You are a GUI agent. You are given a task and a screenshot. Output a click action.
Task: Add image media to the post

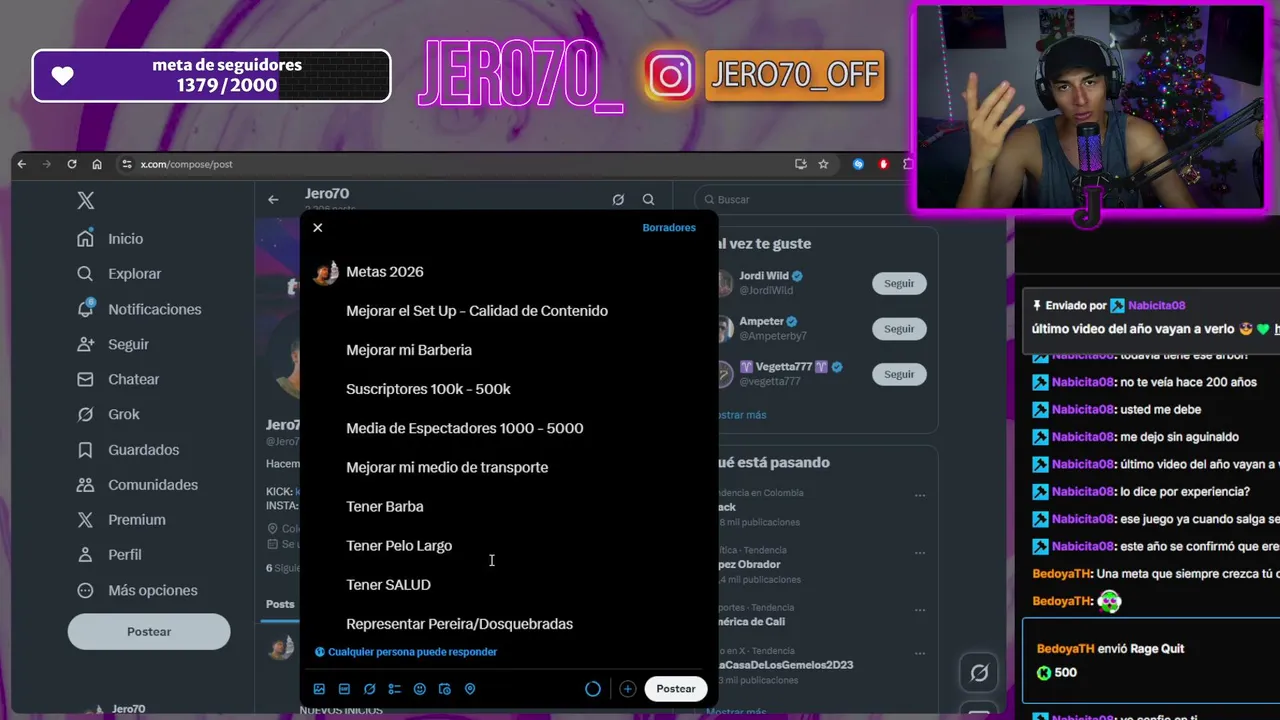319,689
